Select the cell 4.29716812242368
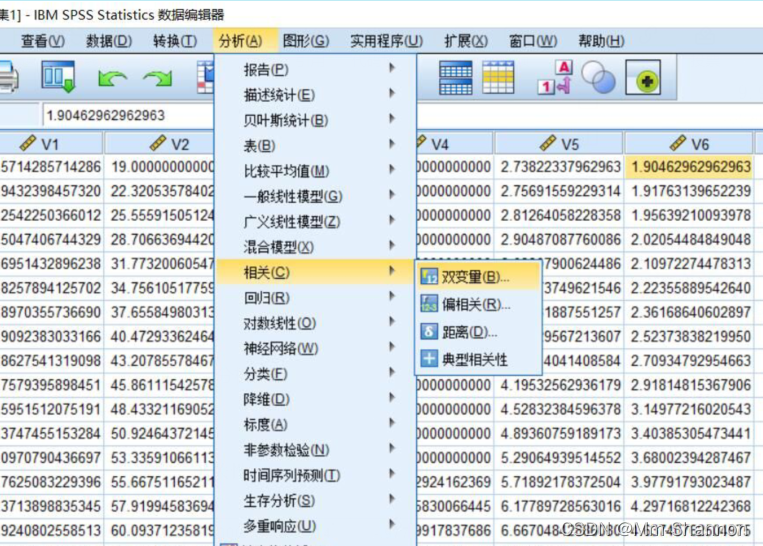 point(689,507)
